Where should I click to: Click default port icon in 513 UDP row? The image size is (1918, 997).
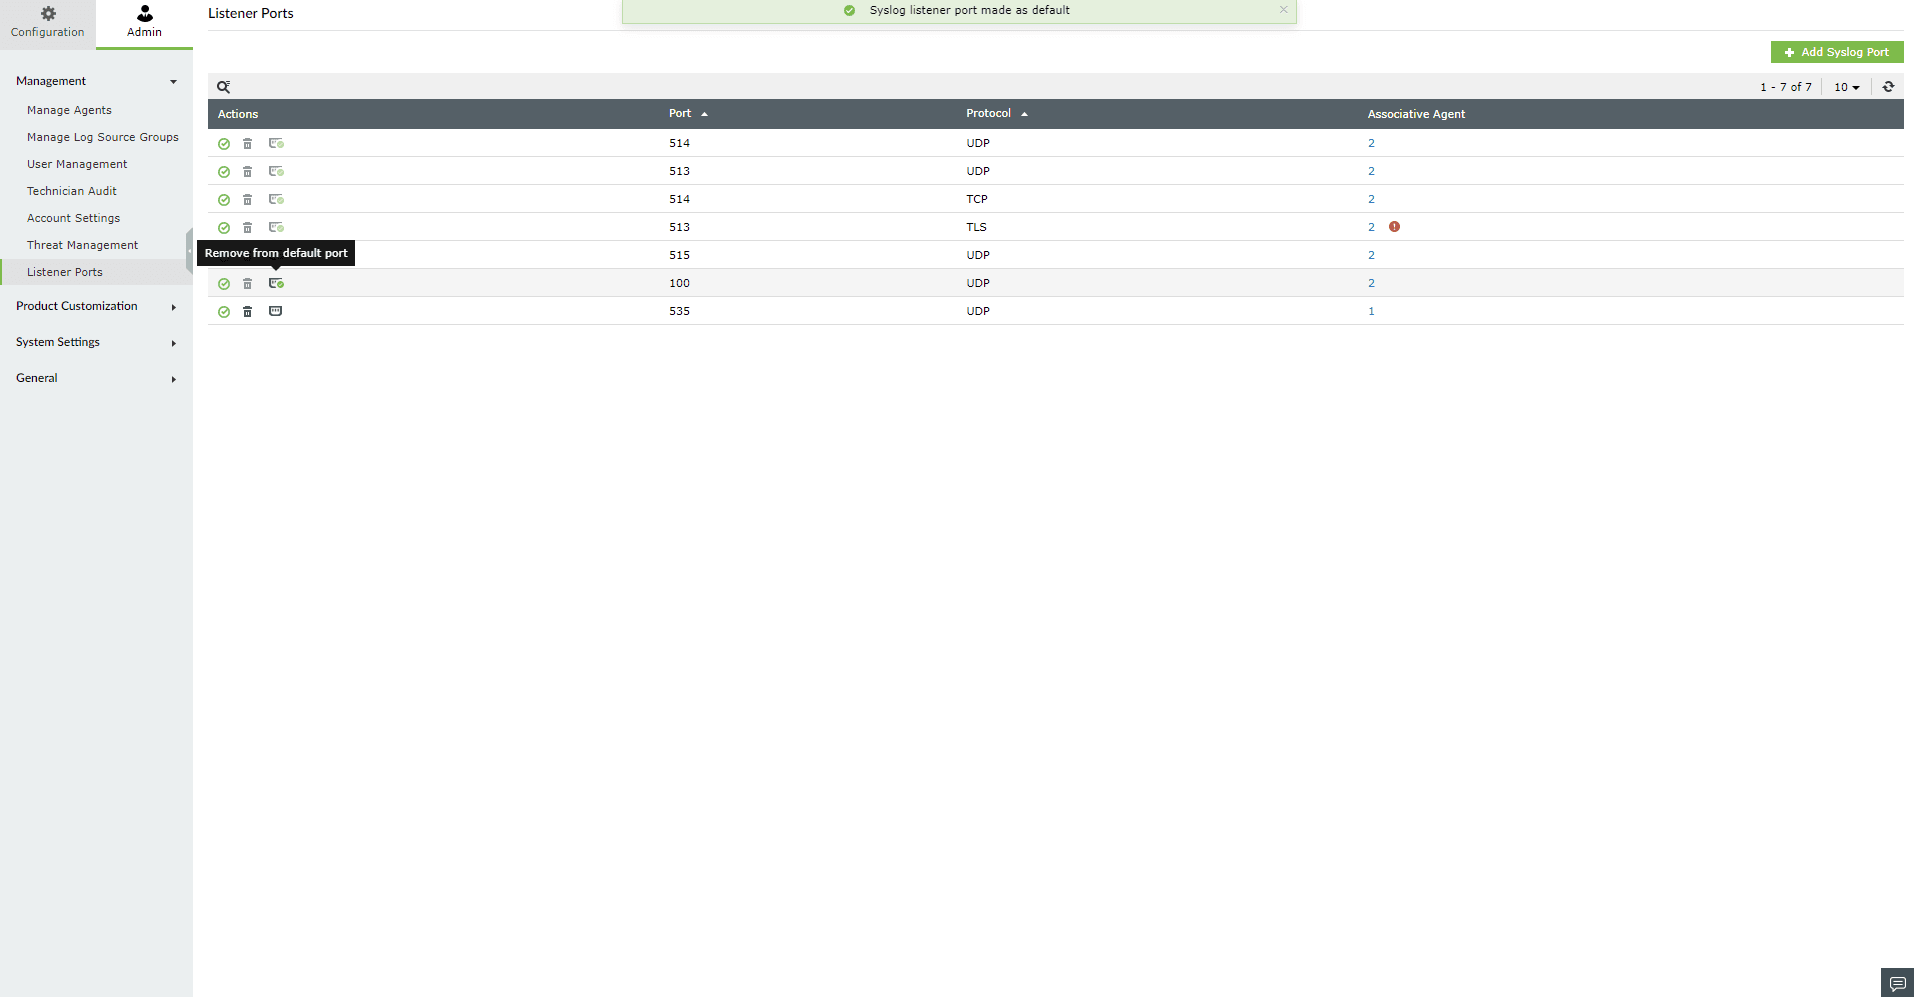pos(276,172)
